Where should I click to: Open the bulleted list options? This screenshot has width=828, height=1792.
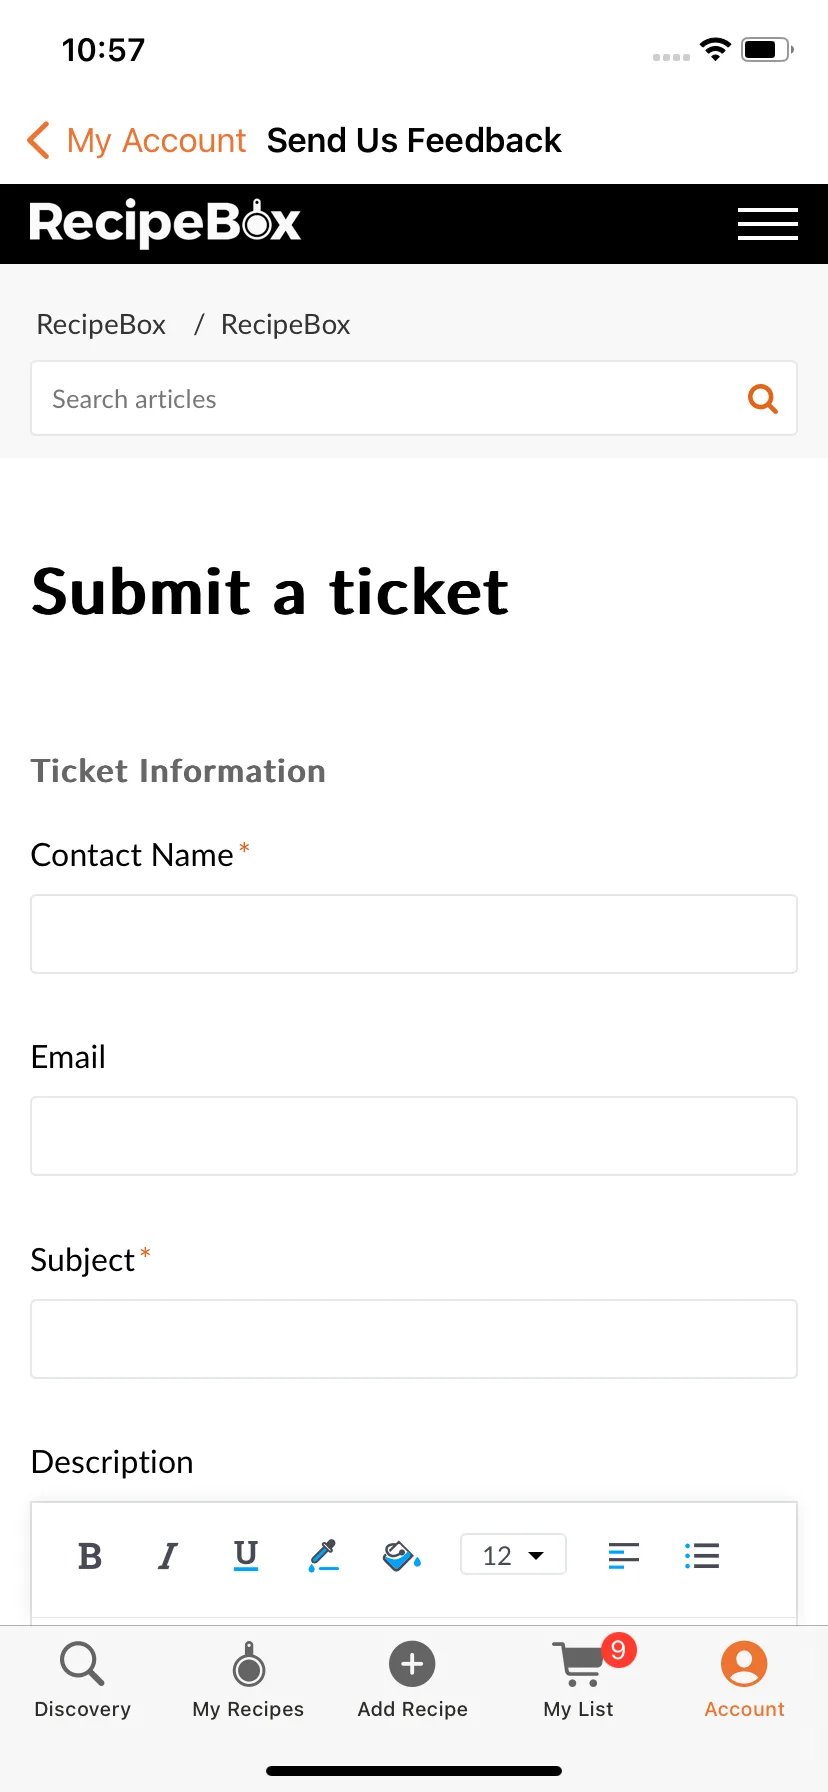pos(702,1556)
